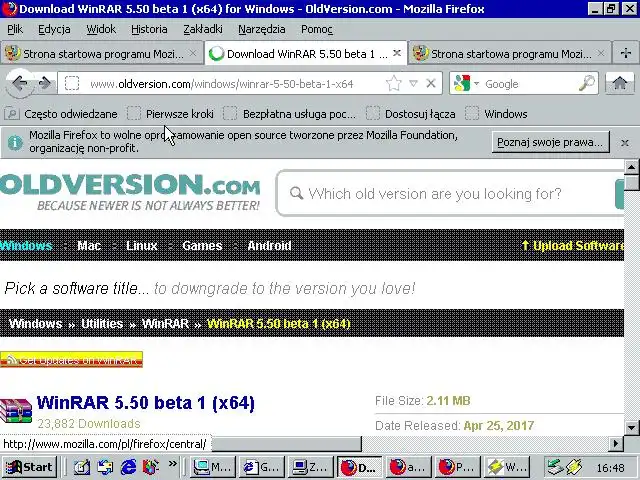Click the WinRAR books icon
The image size is (640, 480).
pyautogui.click(x=16, y=410)
